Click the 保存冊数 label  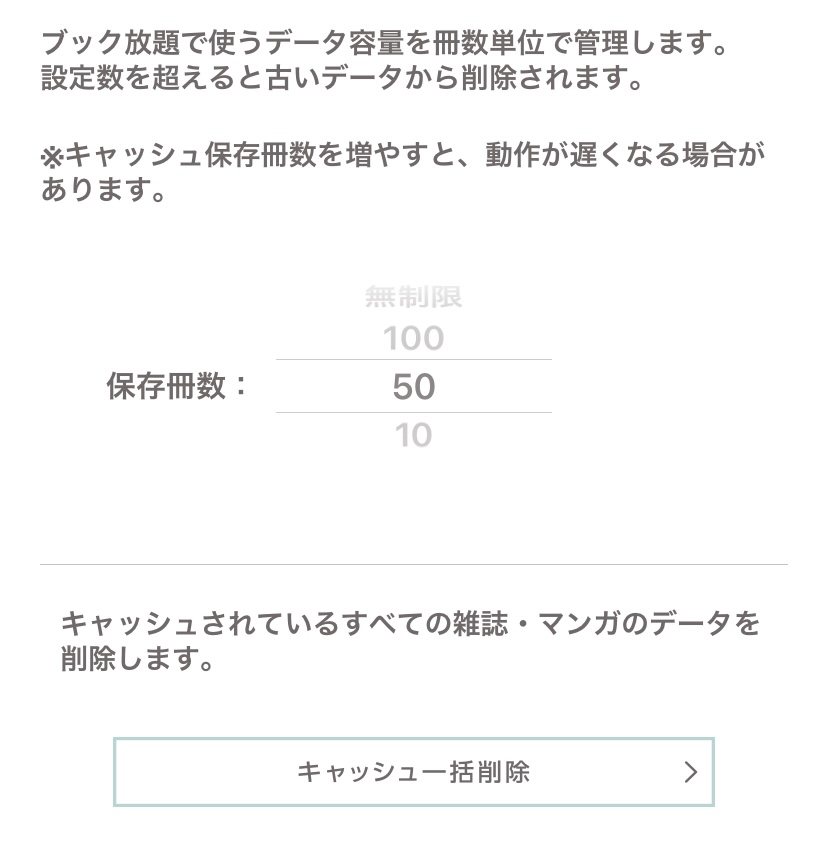tap(166, 386)
